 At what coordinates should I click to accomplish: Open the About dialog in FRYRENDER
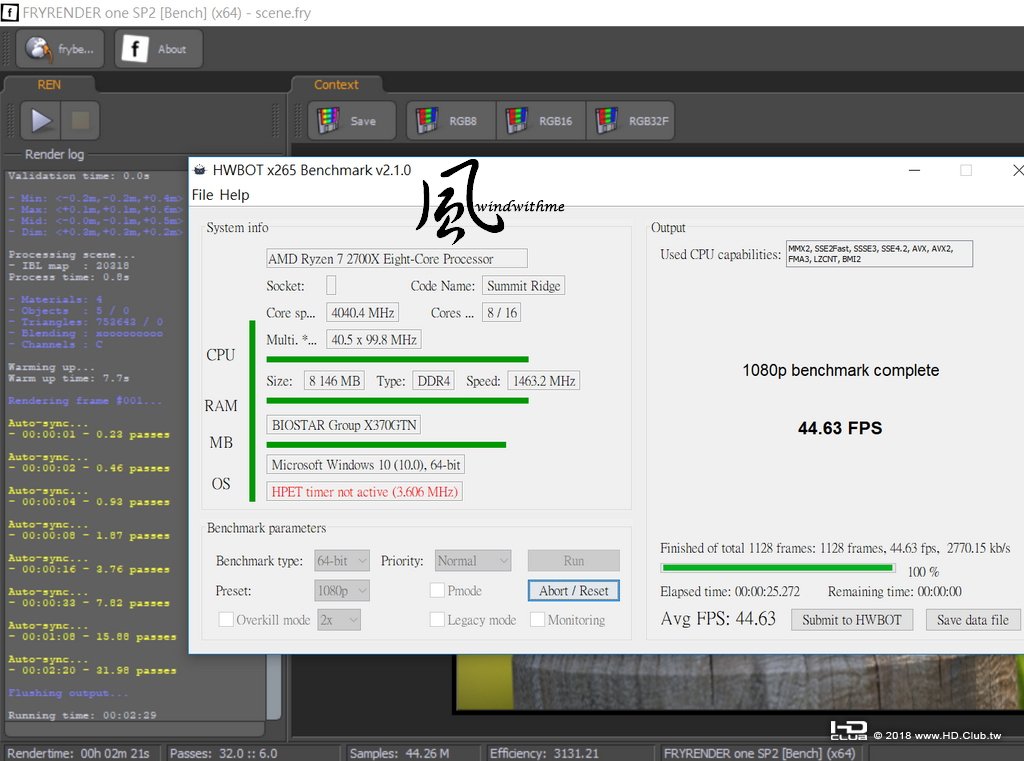159,49
